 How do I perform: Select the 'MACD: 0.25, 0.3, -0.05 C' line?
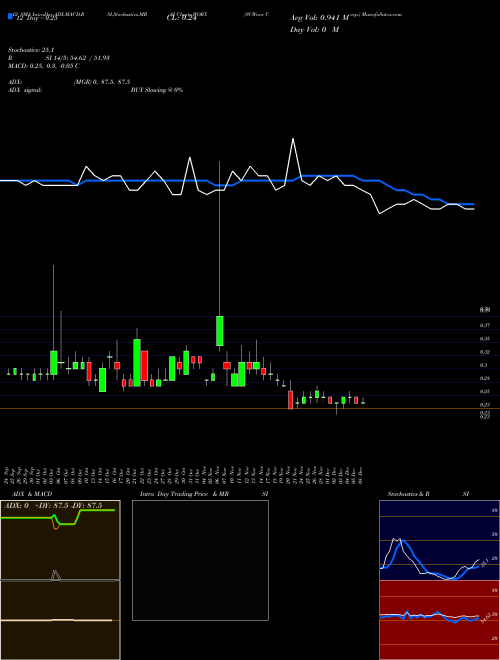(x=44, y=66)
